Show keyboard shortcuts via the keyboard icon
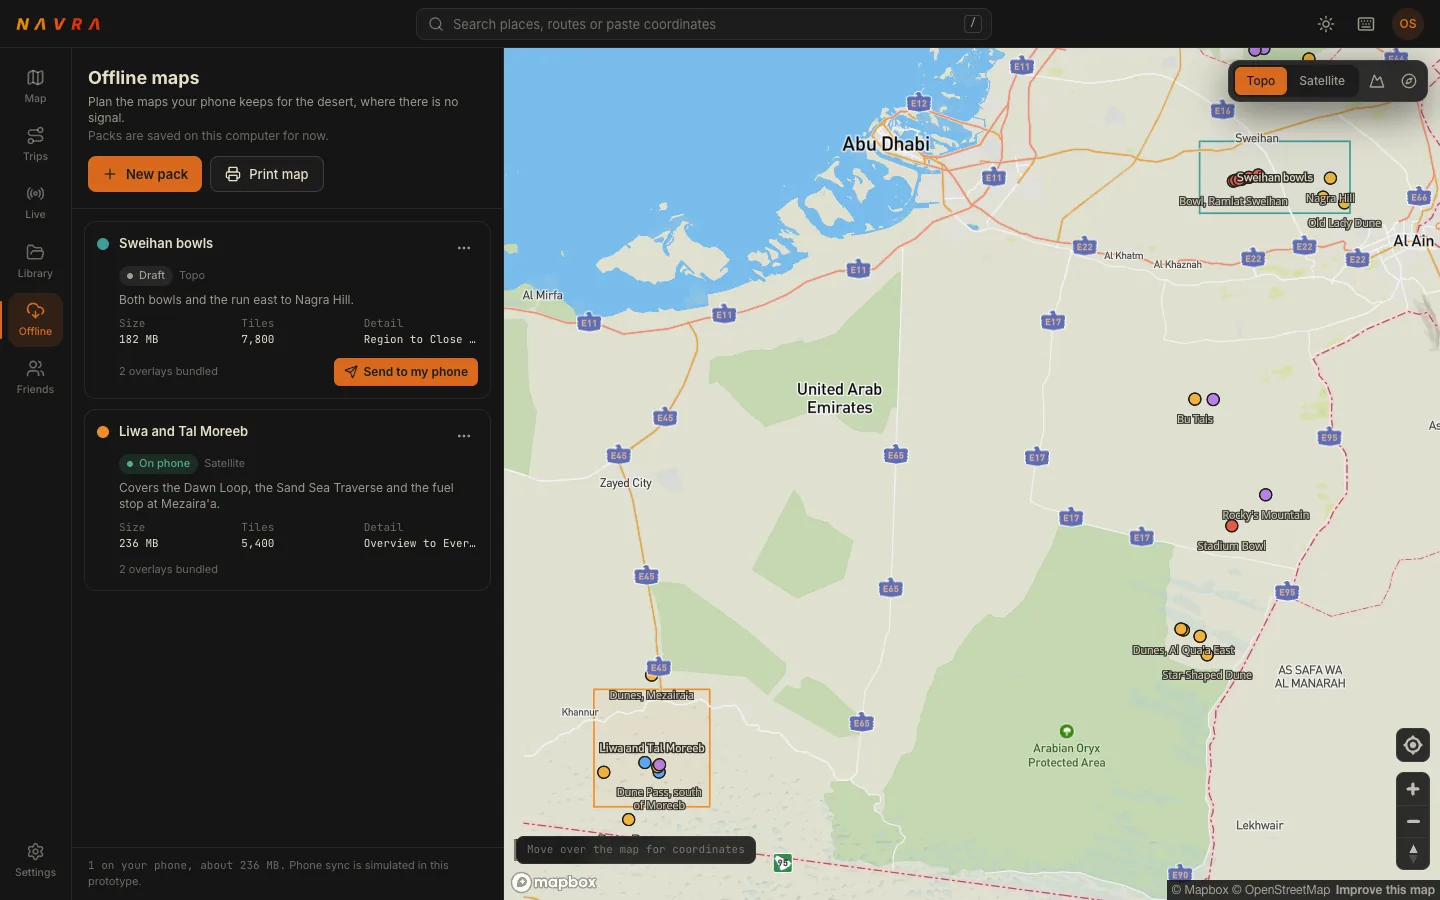 click(x=1366, y=24)
